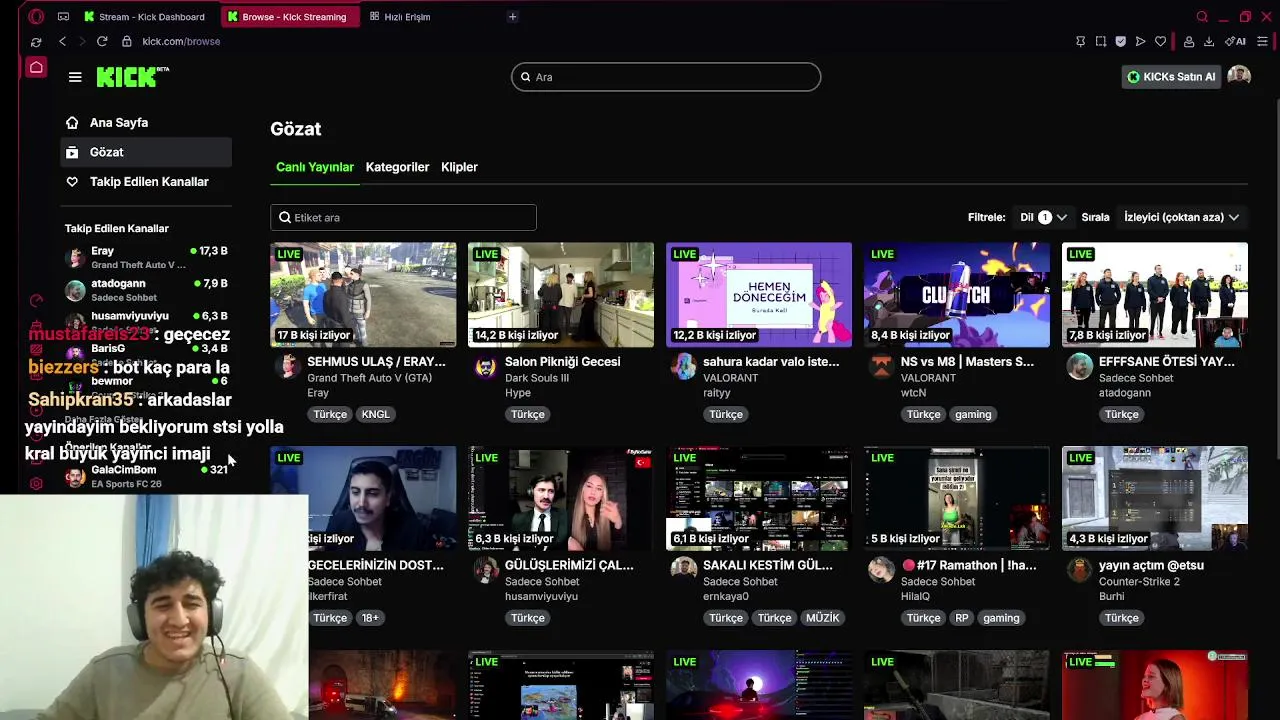
Task: Open a new tab with plus icon
Action: click(512, 16)
